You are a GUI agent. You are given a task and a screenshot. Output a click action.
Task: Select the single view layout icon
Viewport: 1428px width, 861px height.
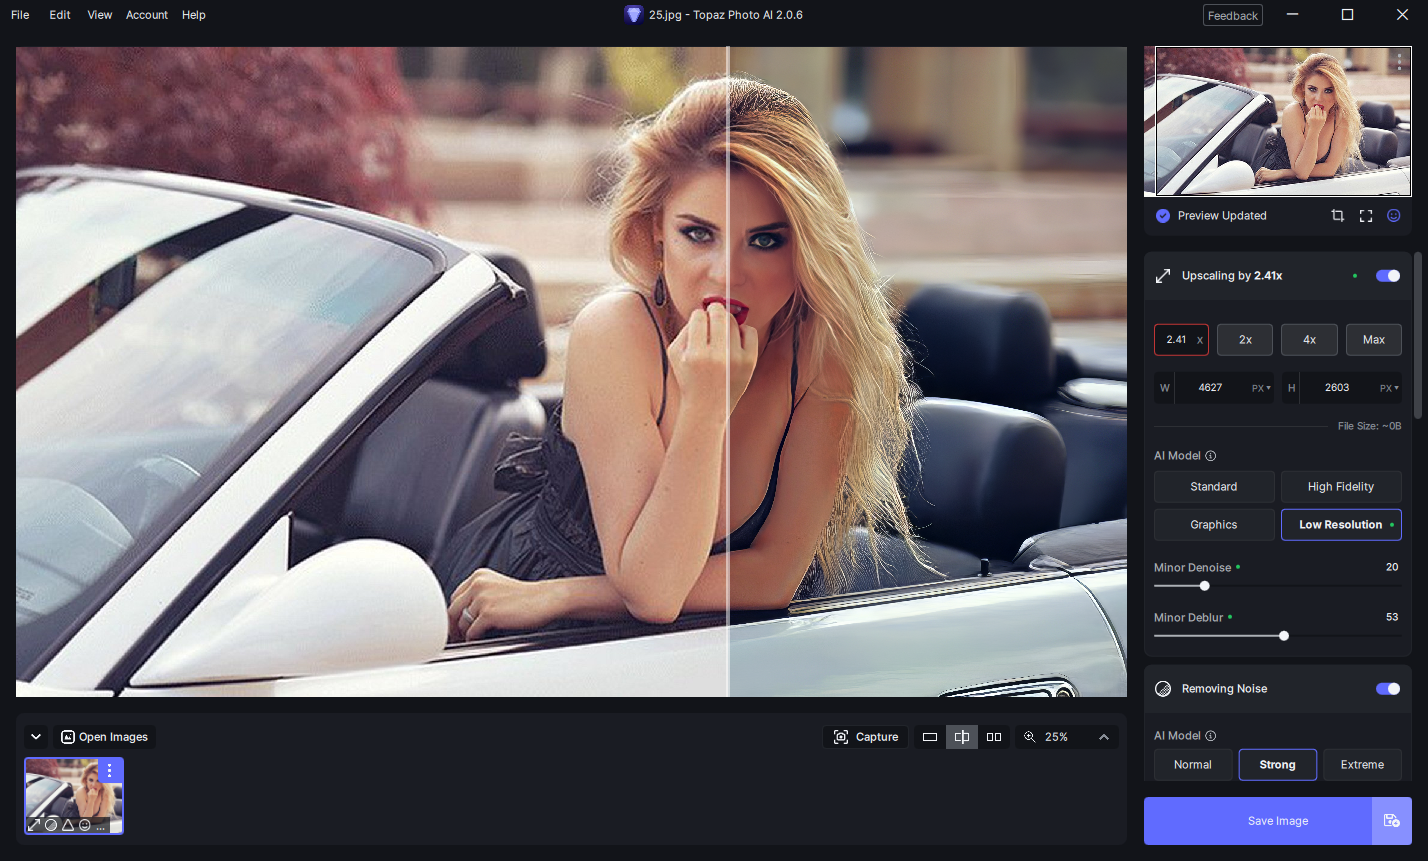930,737
